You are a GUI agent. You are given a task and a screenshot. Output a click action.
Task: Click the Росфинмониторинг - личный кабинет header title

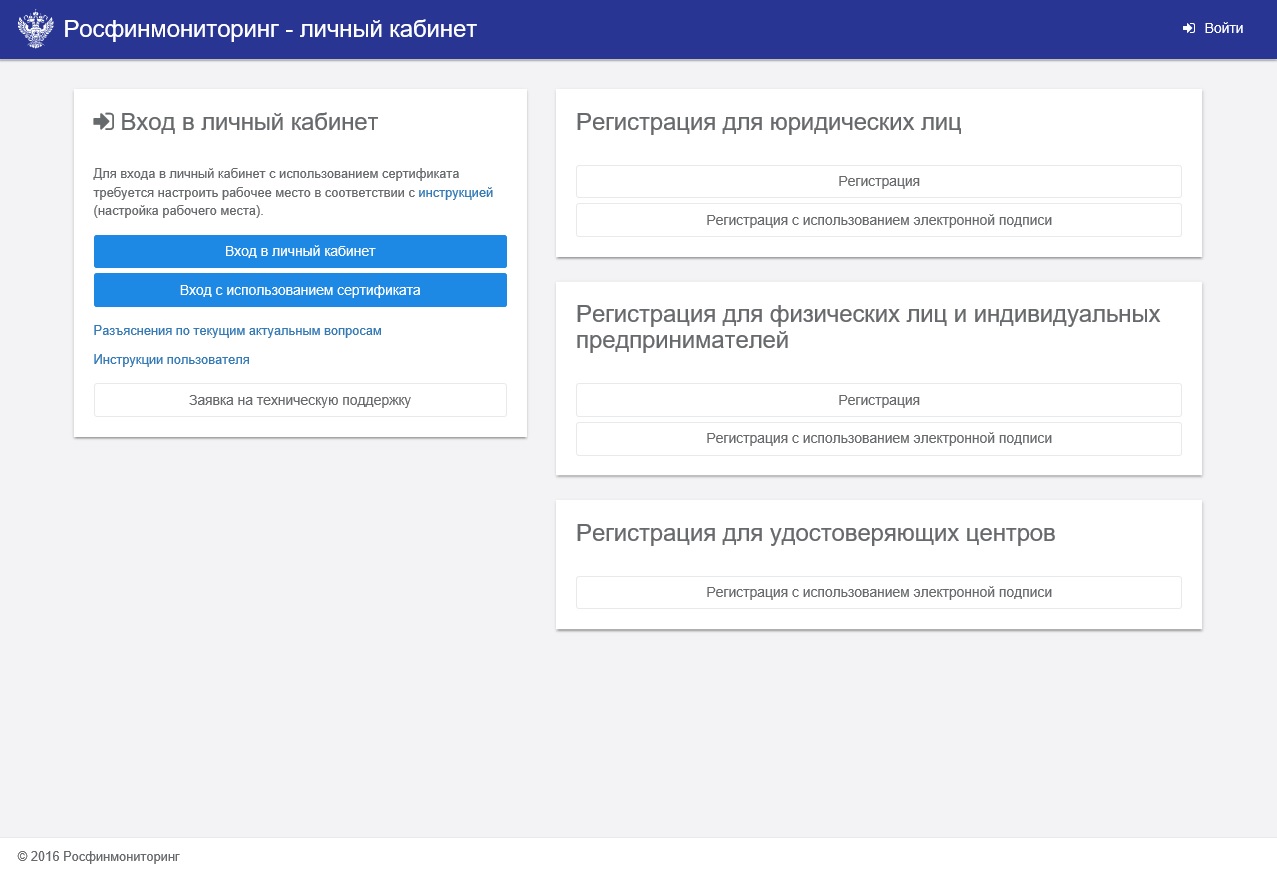pos(270,29)
